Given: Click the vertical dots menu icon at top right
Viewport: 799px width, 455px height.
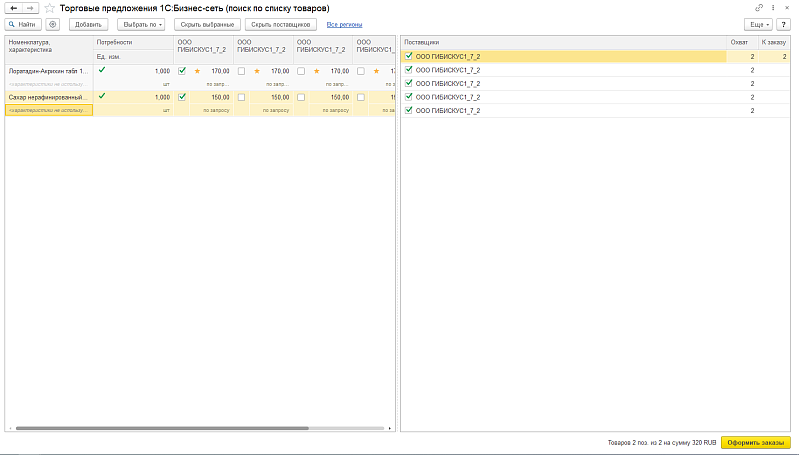Looking at the screenshot, I should point(774,8).
